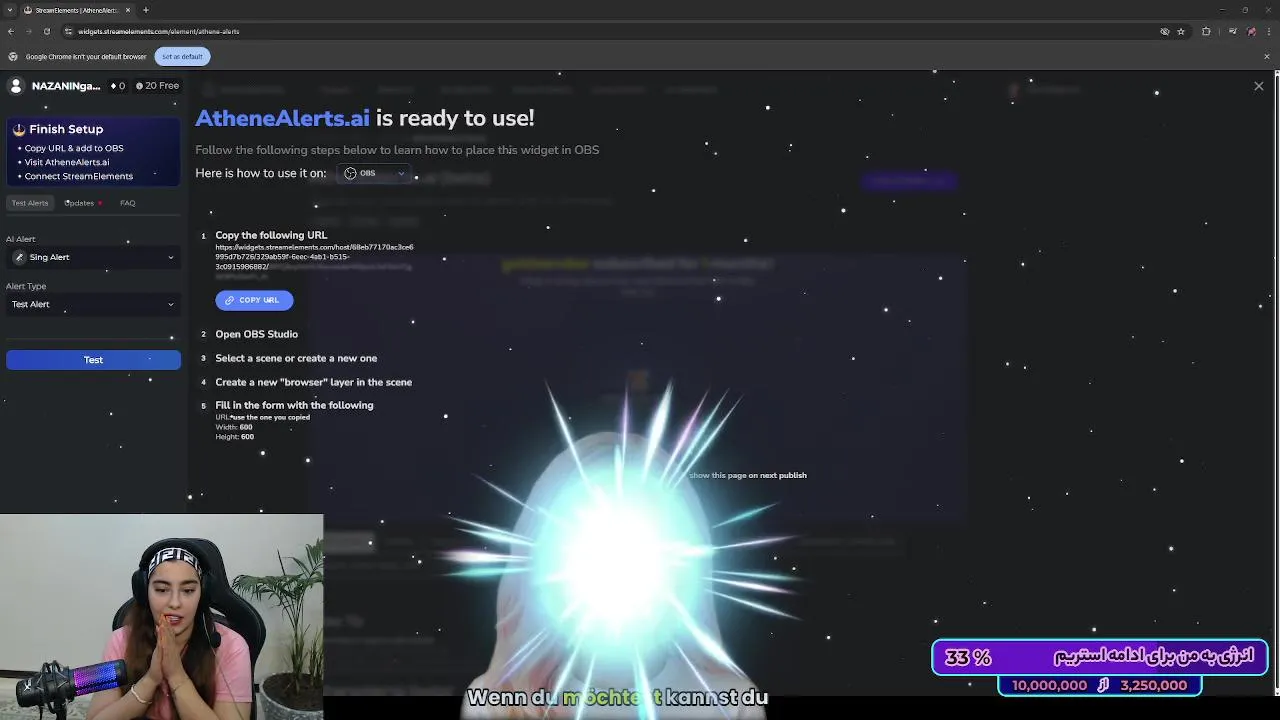Click the crossed-eye tracking icon in address bar
This screenshot has width=1280, height=720.
click(1164, 31)
